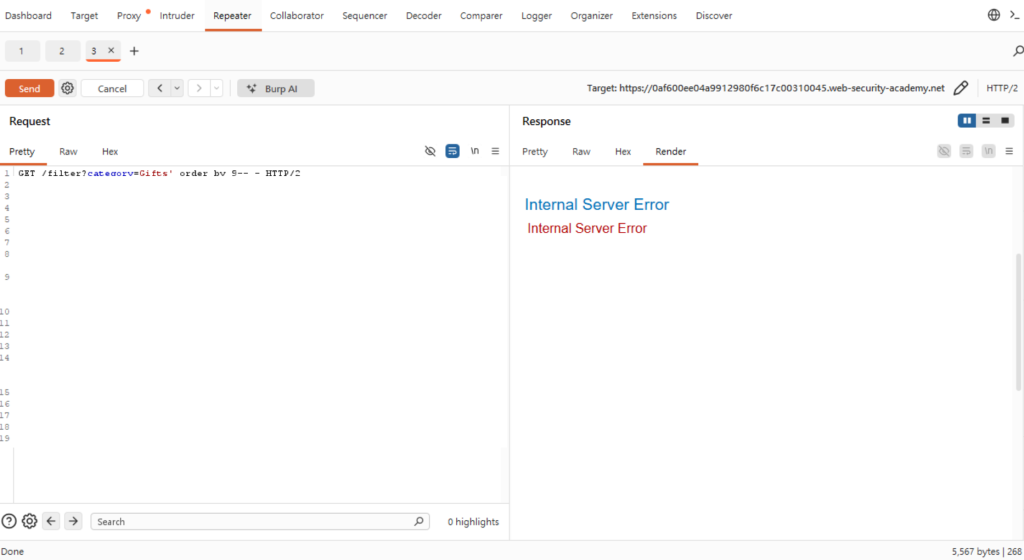The height and width of the screenshot is (560, 1024).
Task: Open the response pane options menu
Action: click(x=1009, y=151)
